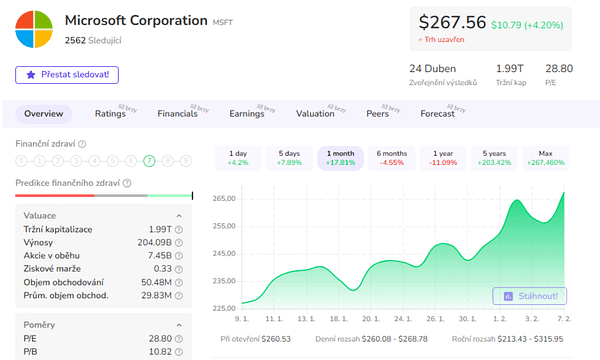The width and height of the screenshot is (600, 360).
Task: Click the Stáhnout! download button
Action: (530, 296)
